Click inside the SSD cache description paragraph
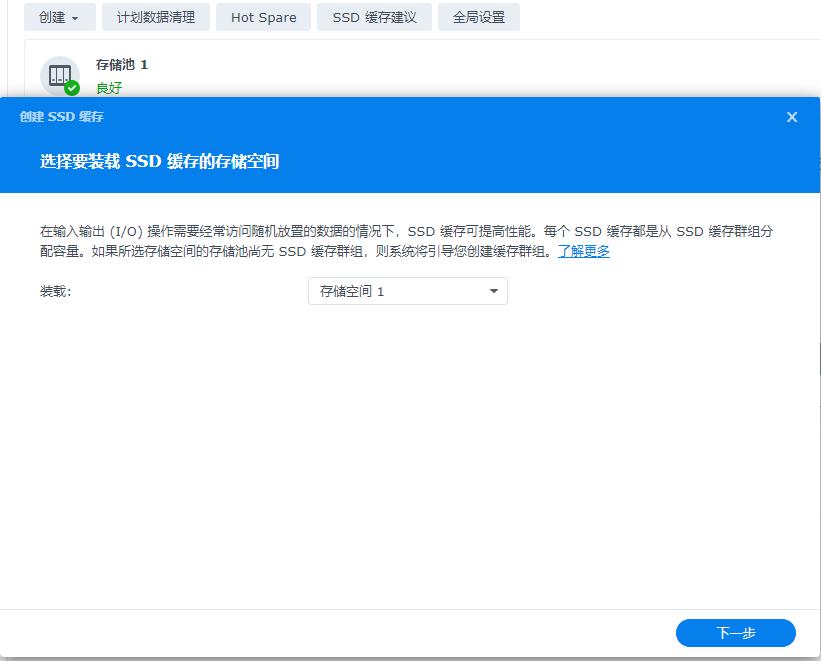This screenshot has height=661, width=821. pyautogui.click(x=400, y=240)
